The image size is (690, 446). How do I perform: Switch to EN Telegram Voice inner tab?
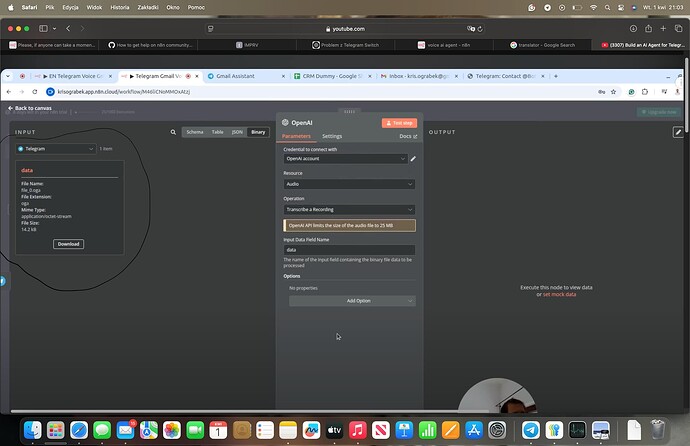(x=74, y=76)
